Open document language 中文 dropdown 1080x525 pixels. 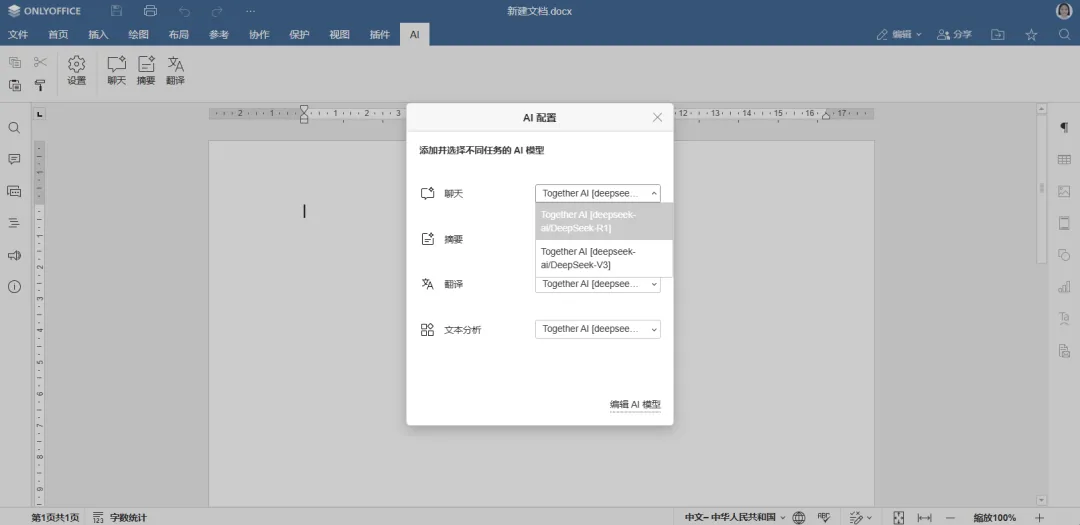click(734, 517)
